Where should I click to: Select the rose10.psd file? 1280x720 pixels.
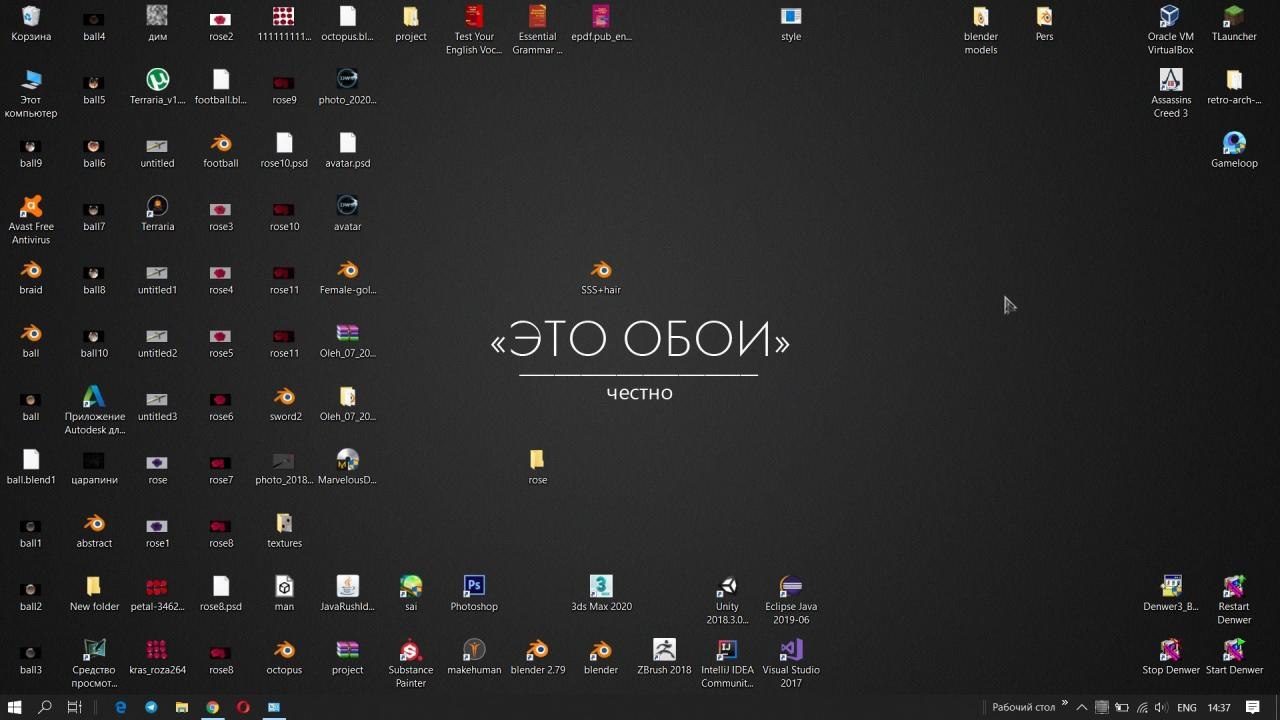point(284,151)
